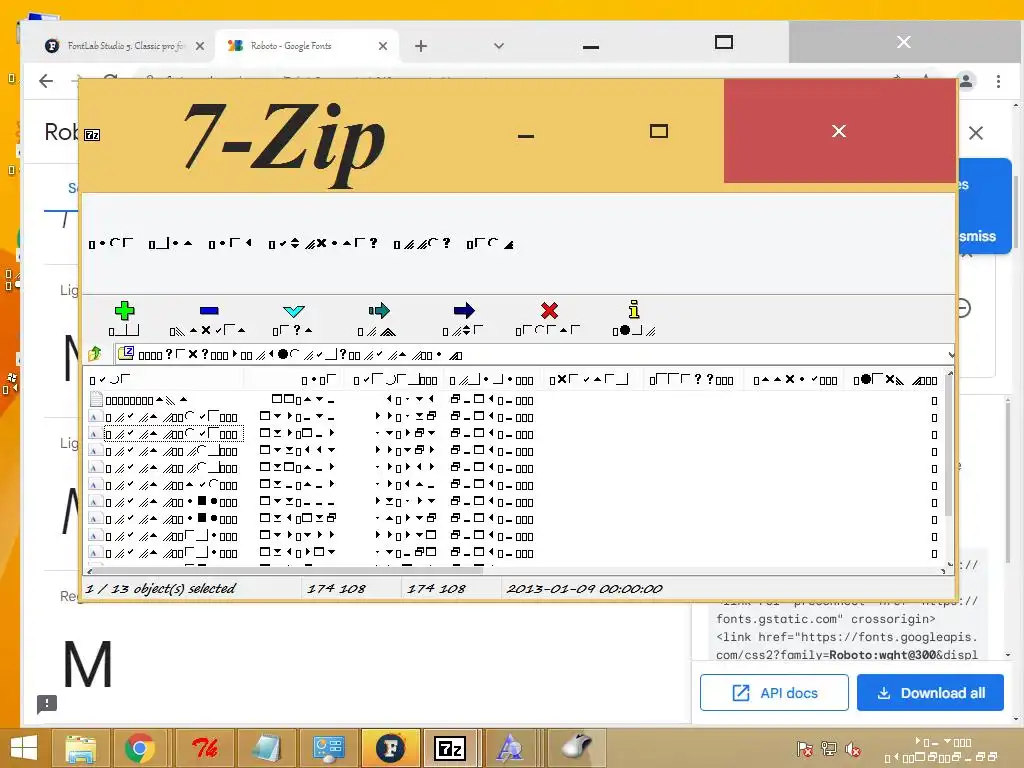Click the red X Delete icon in 7-Zip
1024x768 pixels.
coord(549,310)
